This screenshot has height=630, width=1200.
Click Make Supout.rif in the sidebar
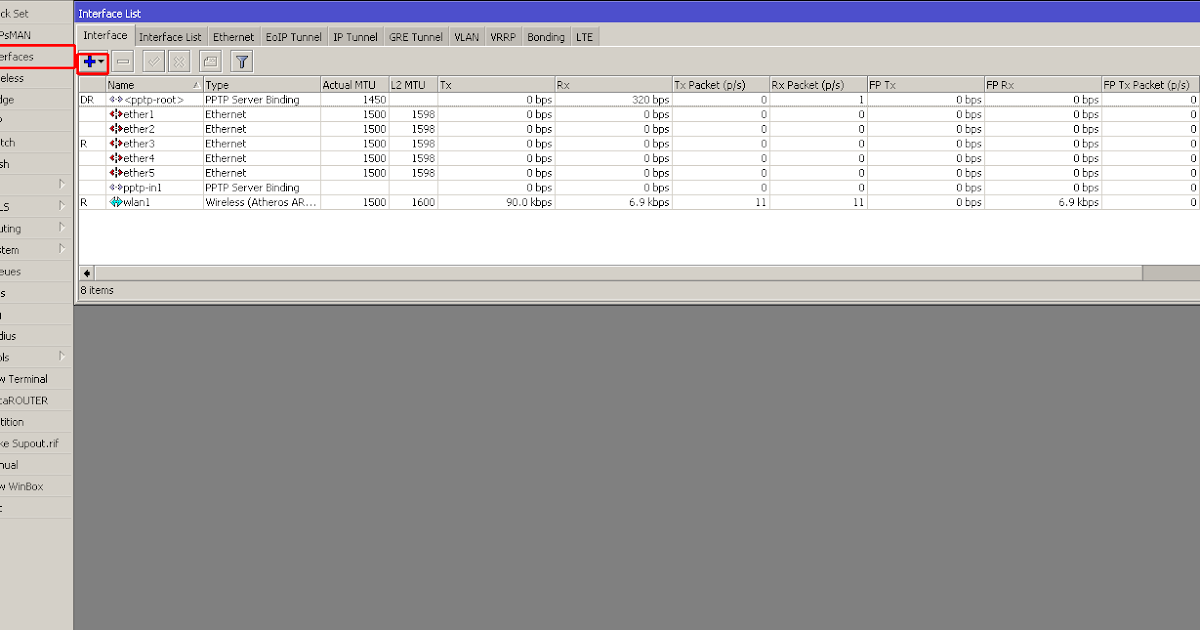30,443
